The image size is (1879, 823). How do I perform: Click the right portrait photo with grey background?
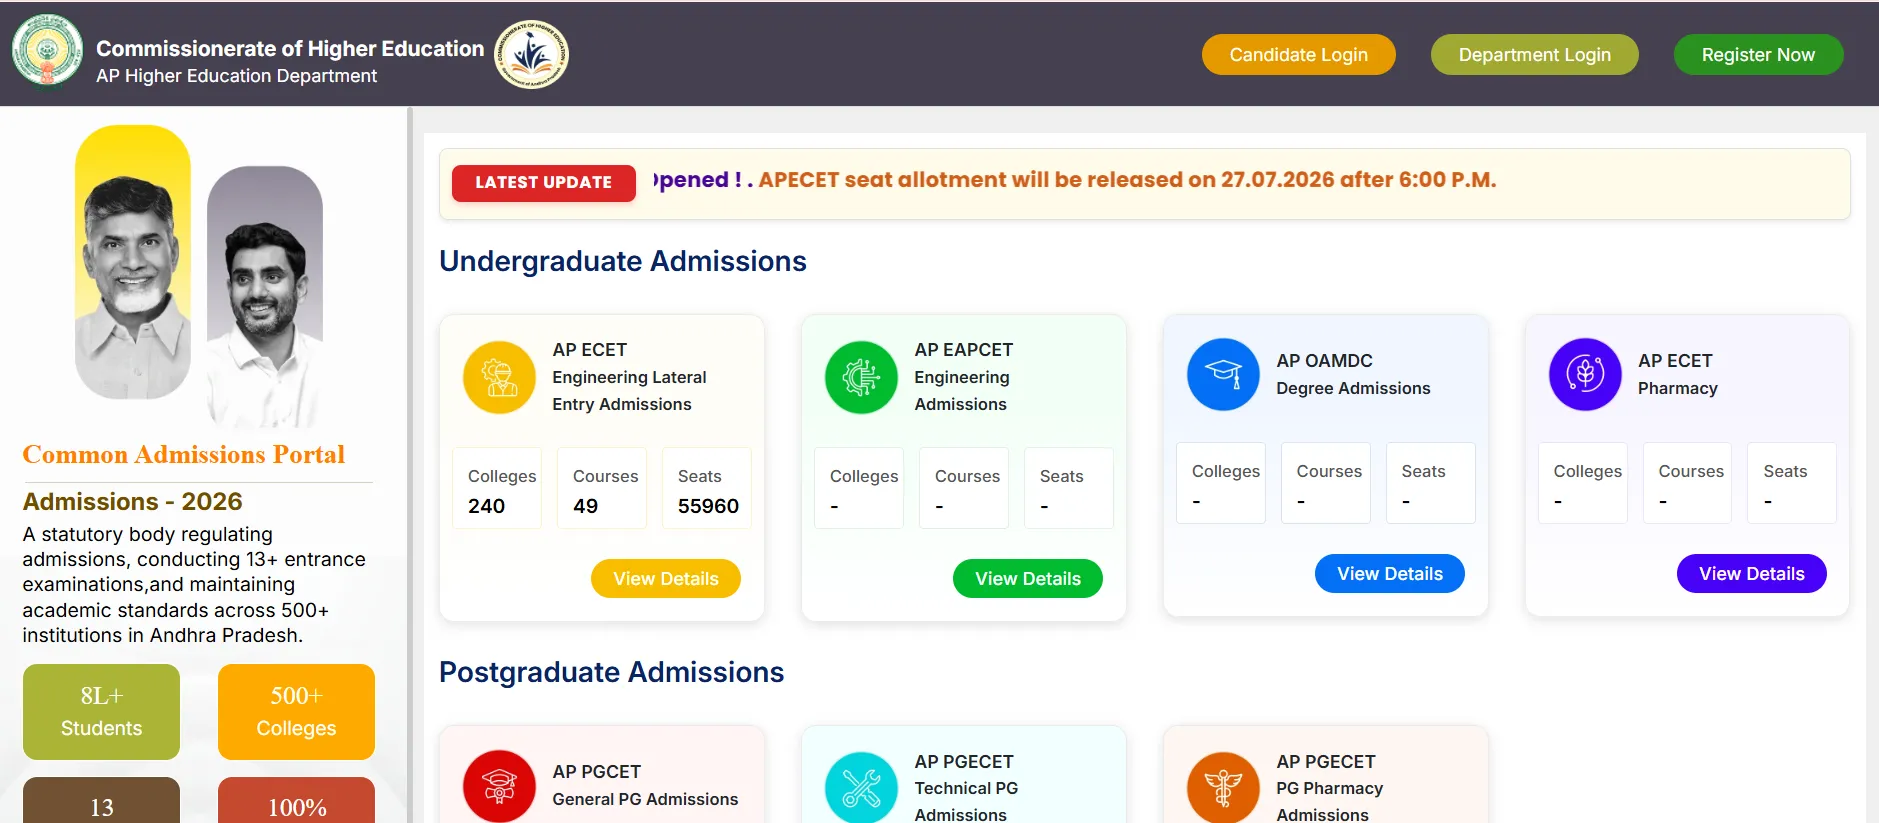[265, 297]
